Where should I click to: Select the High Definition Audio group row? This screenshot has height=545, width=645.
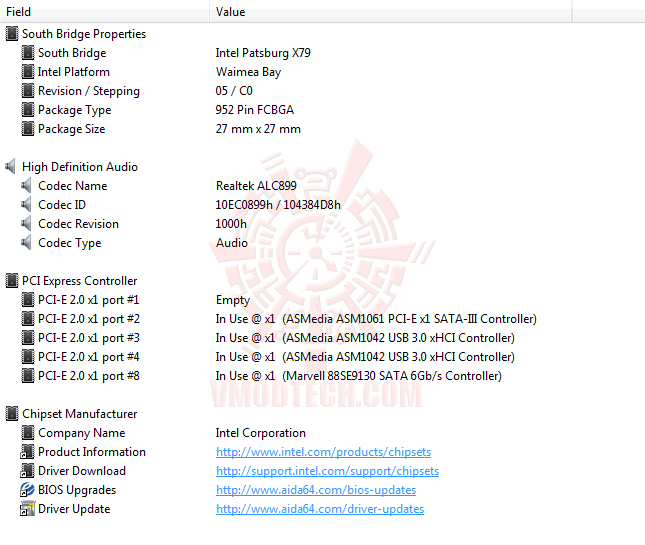click(80, 167)
